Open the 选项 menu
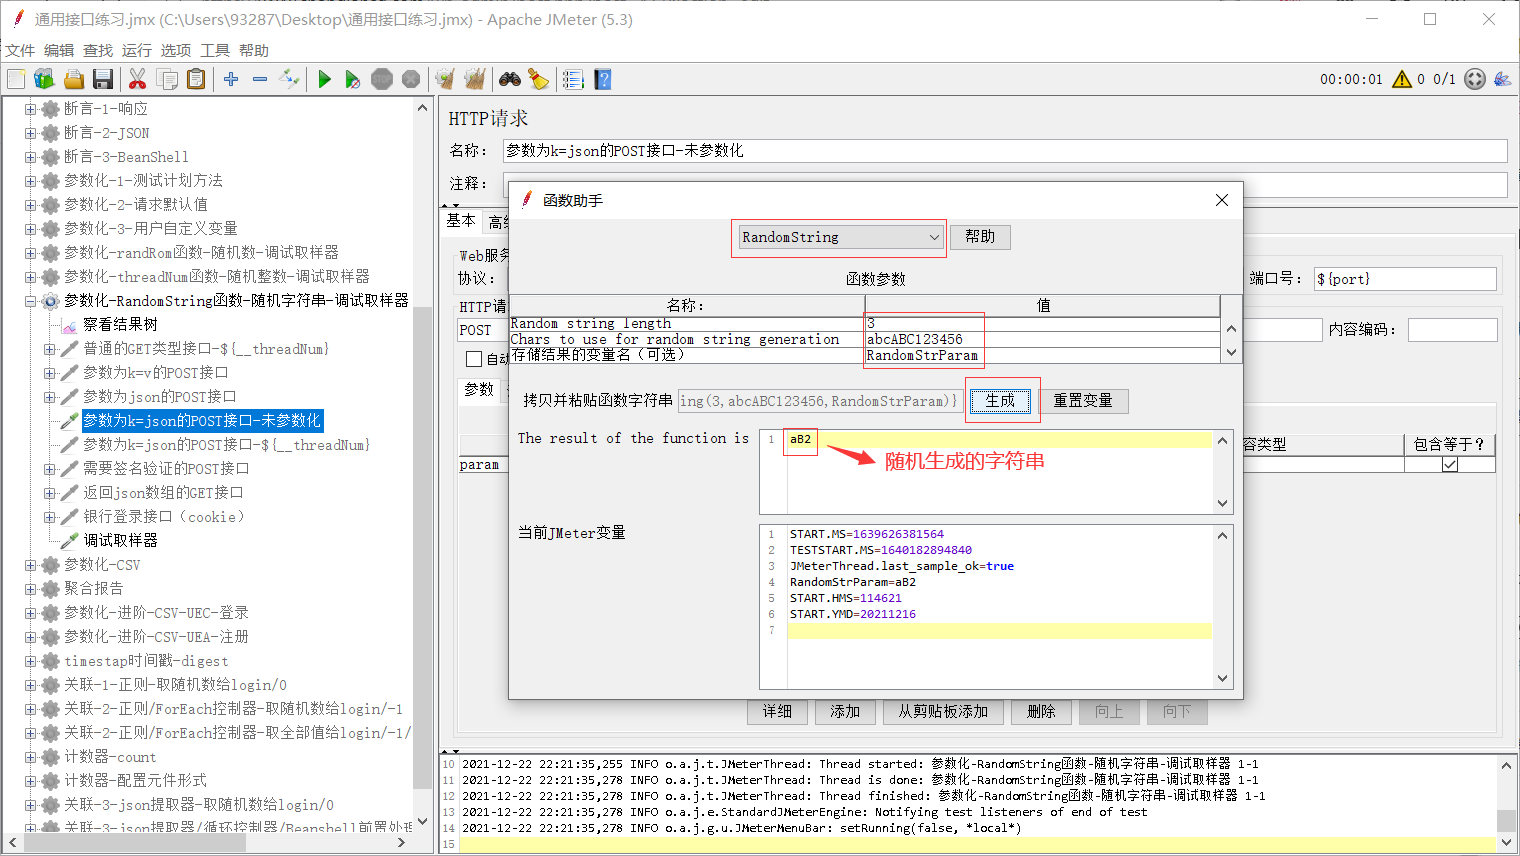This screenshot has height=856, width=1520. pyautogui.click(x=176, y=50)
